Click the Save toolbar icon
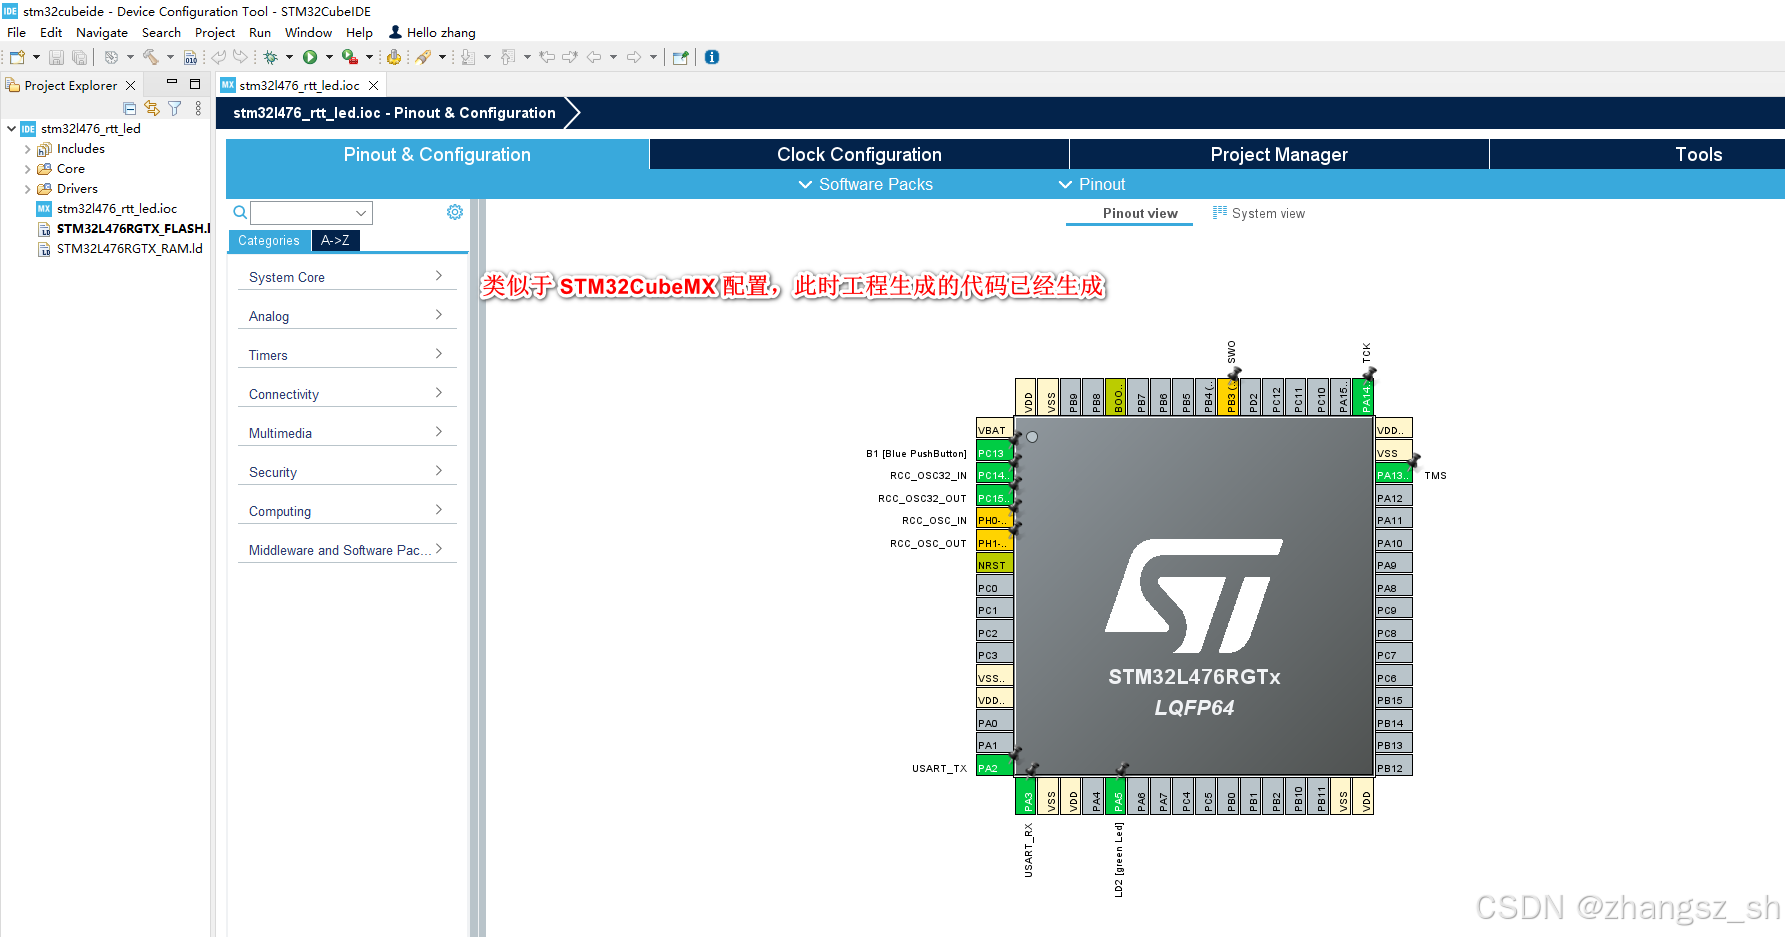Screen dimensions: 1785x937 (x=56, y=57)
